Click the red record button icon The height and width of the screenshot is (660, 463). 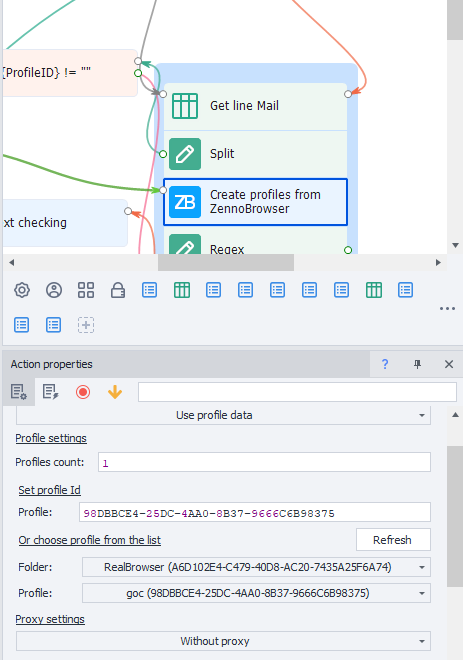pos(83,392)
